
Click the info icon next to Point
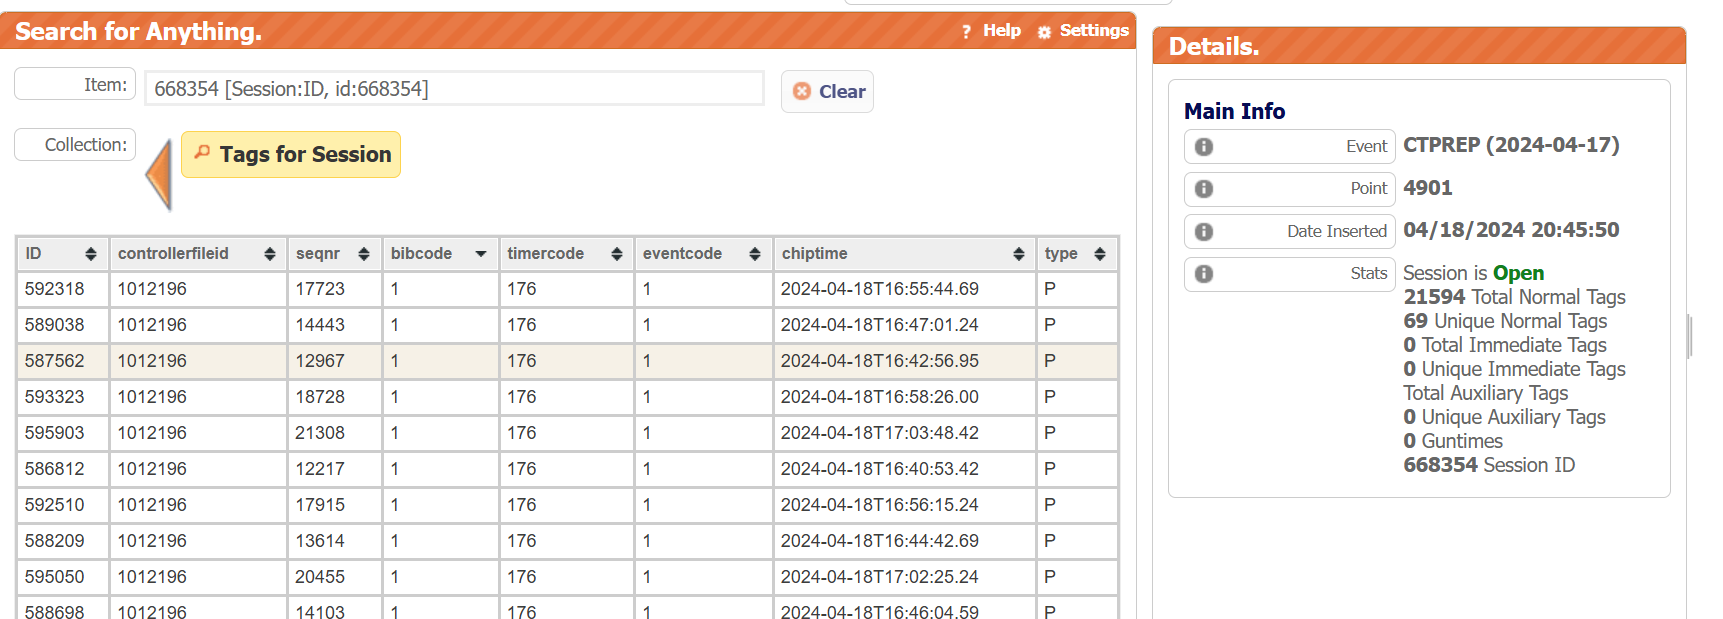1204,189
